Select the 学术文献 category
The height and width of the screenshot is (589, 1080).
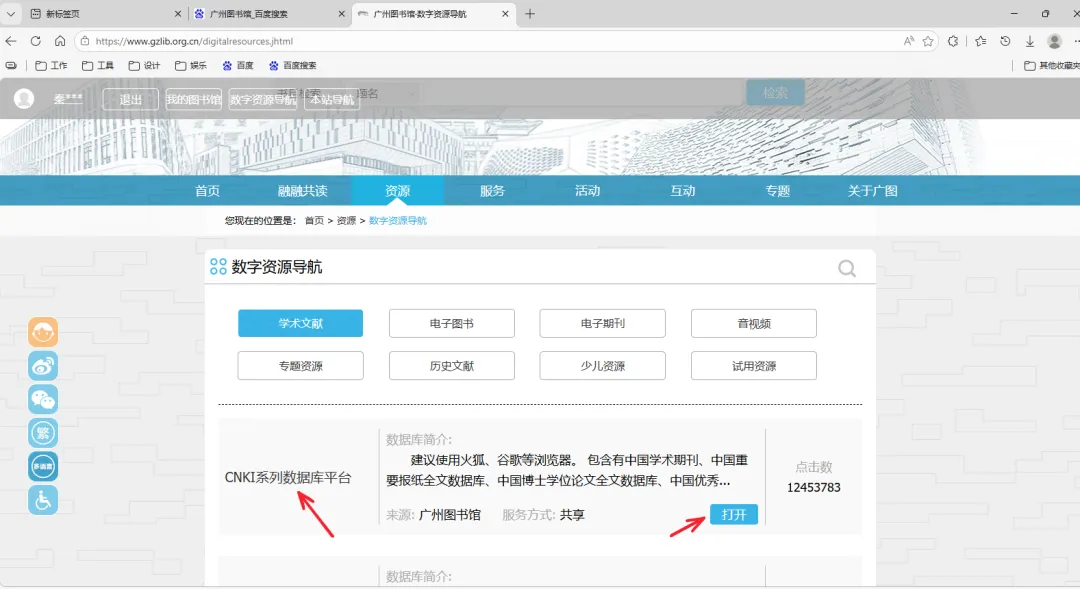[300, 323]
